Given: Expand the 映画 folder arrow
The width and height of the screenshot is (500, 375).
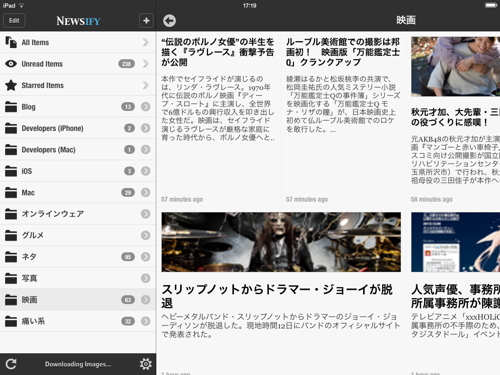Looking at the screenshot, I should click(146, 300).
